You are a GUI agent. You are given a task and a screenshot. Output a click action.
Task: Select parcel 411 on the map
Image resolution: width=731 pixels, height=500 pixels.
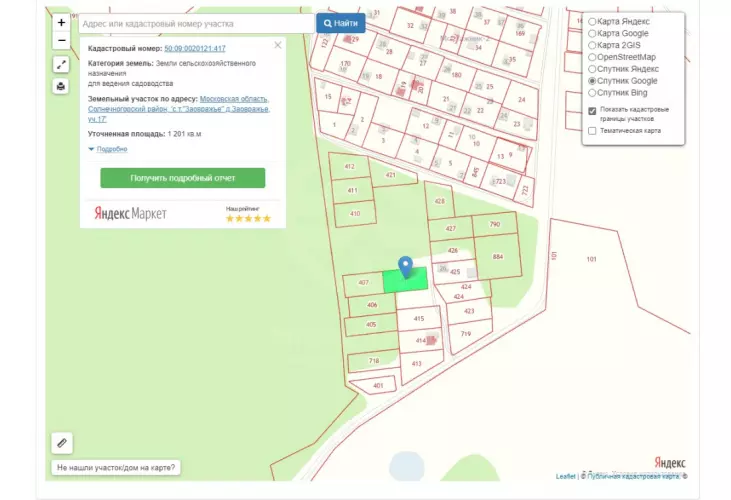(x=352, y=191)
